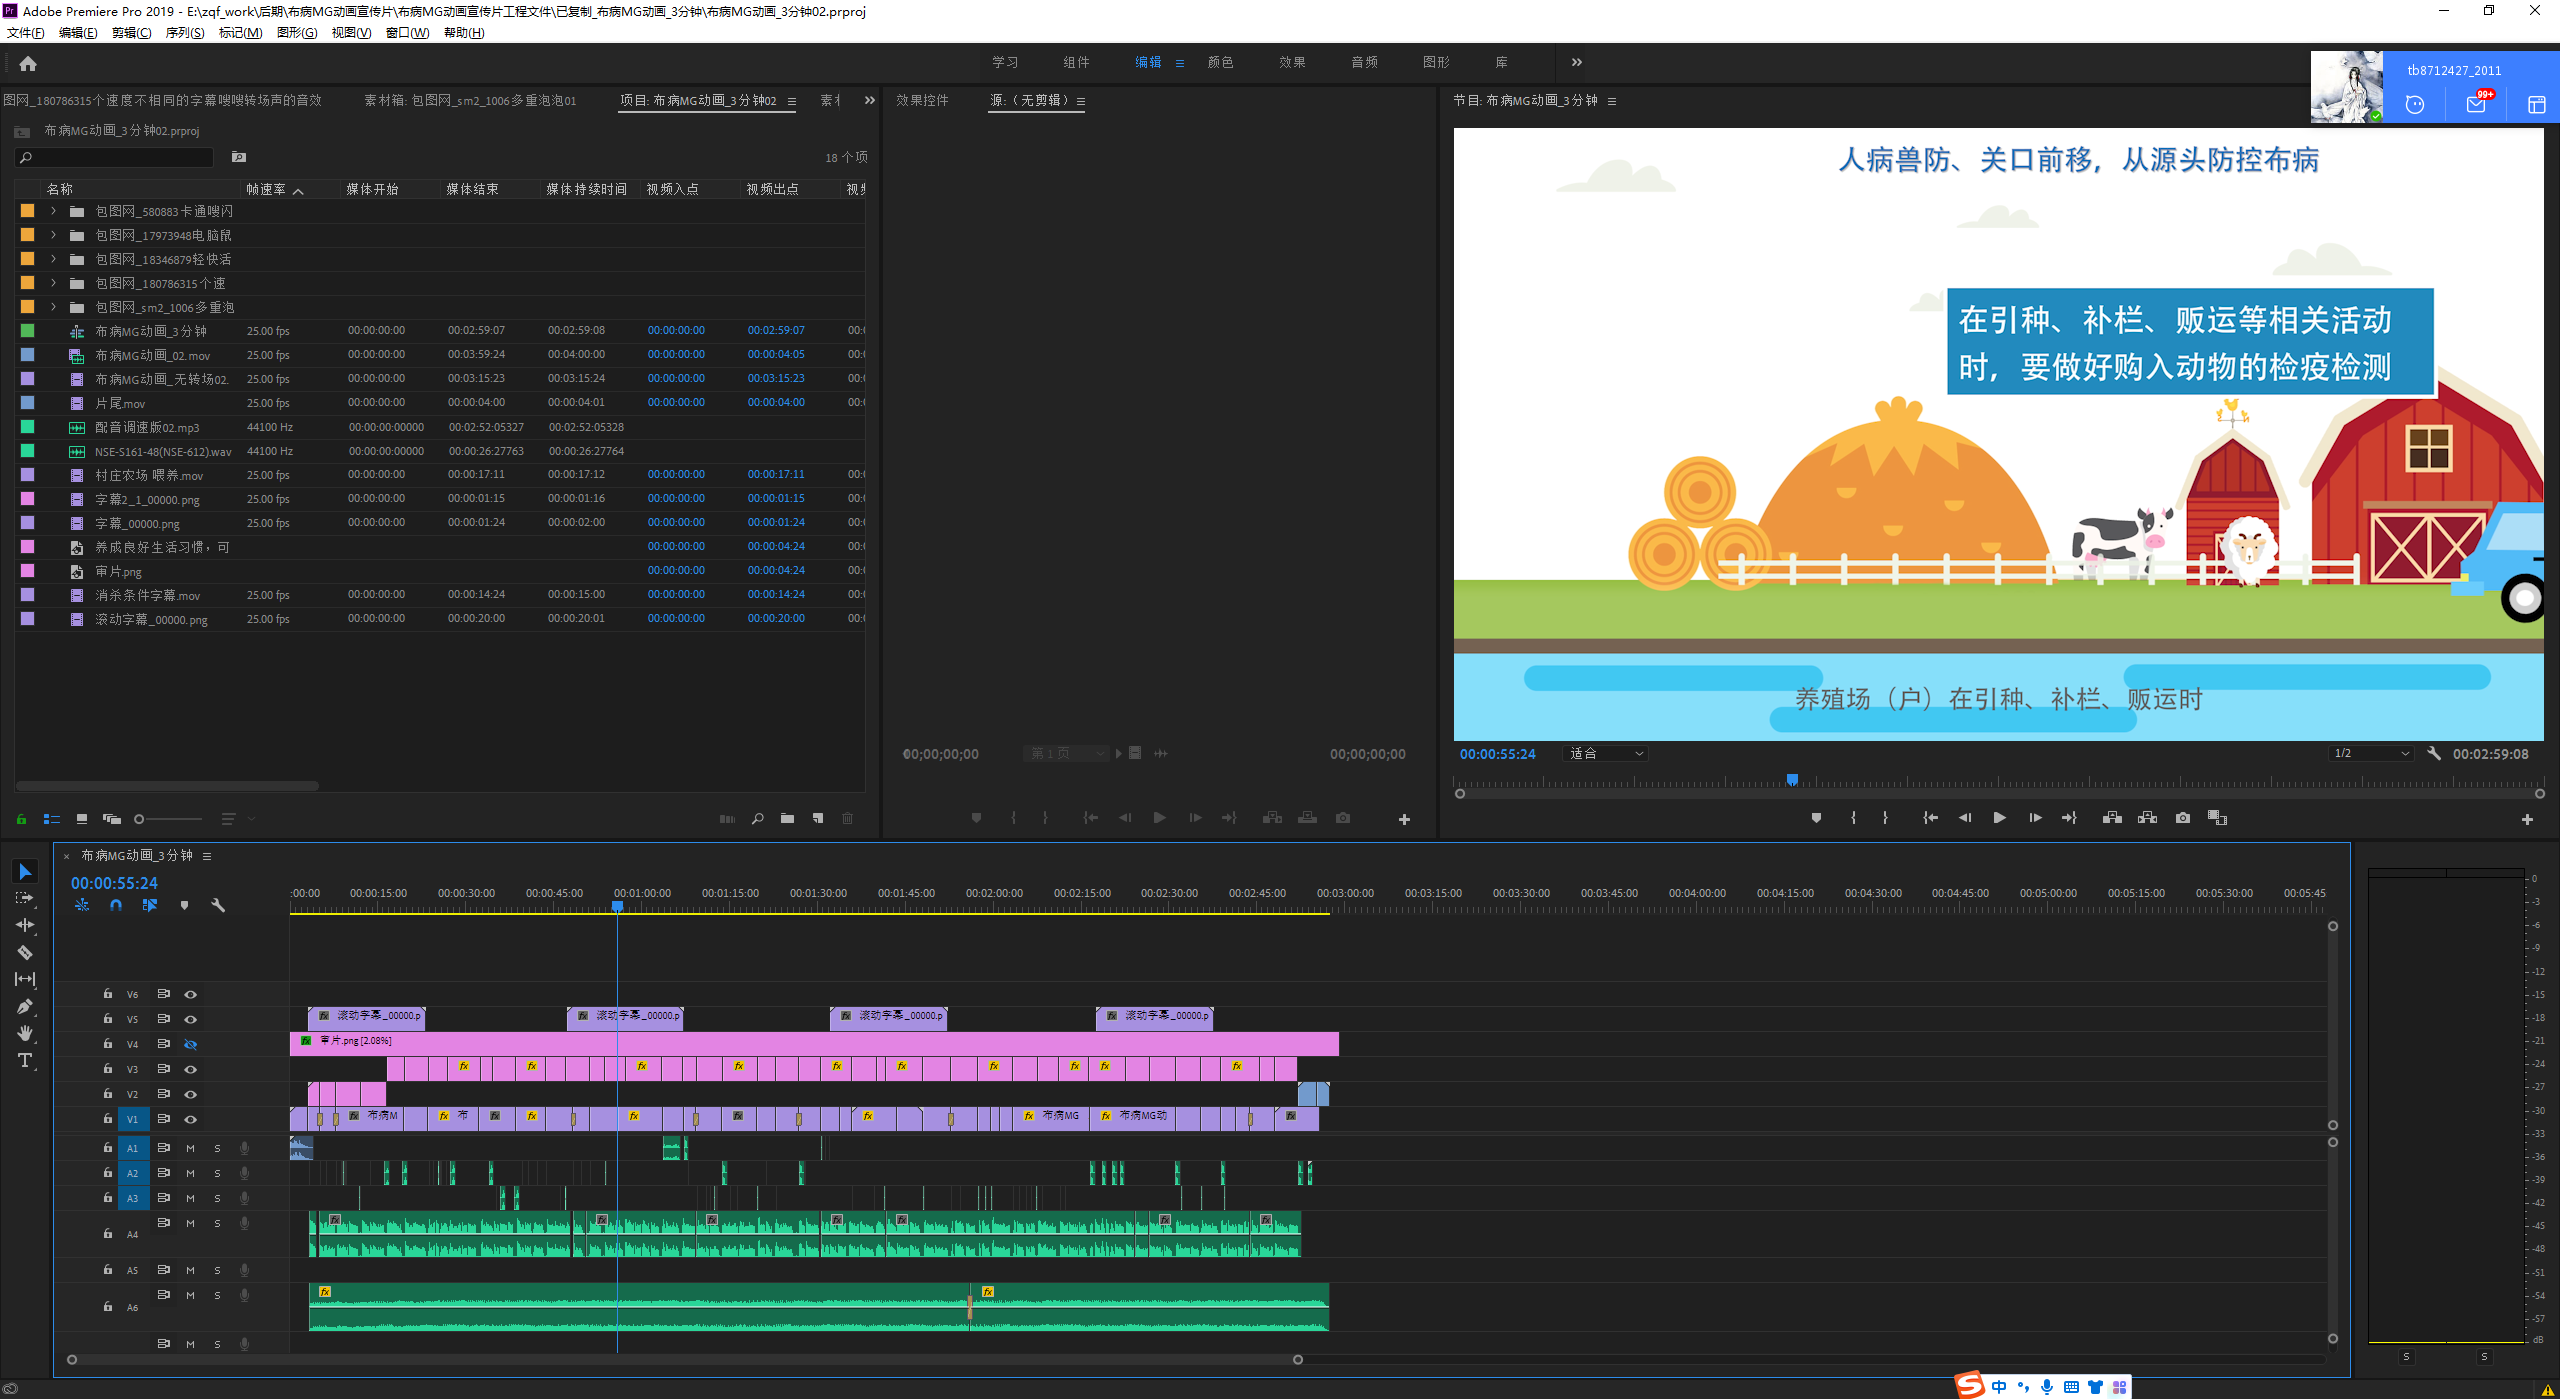Open comparison view in program monitor
Image resolution: width=2560 pixels, height=1399 pixels.
[2217, 818]
